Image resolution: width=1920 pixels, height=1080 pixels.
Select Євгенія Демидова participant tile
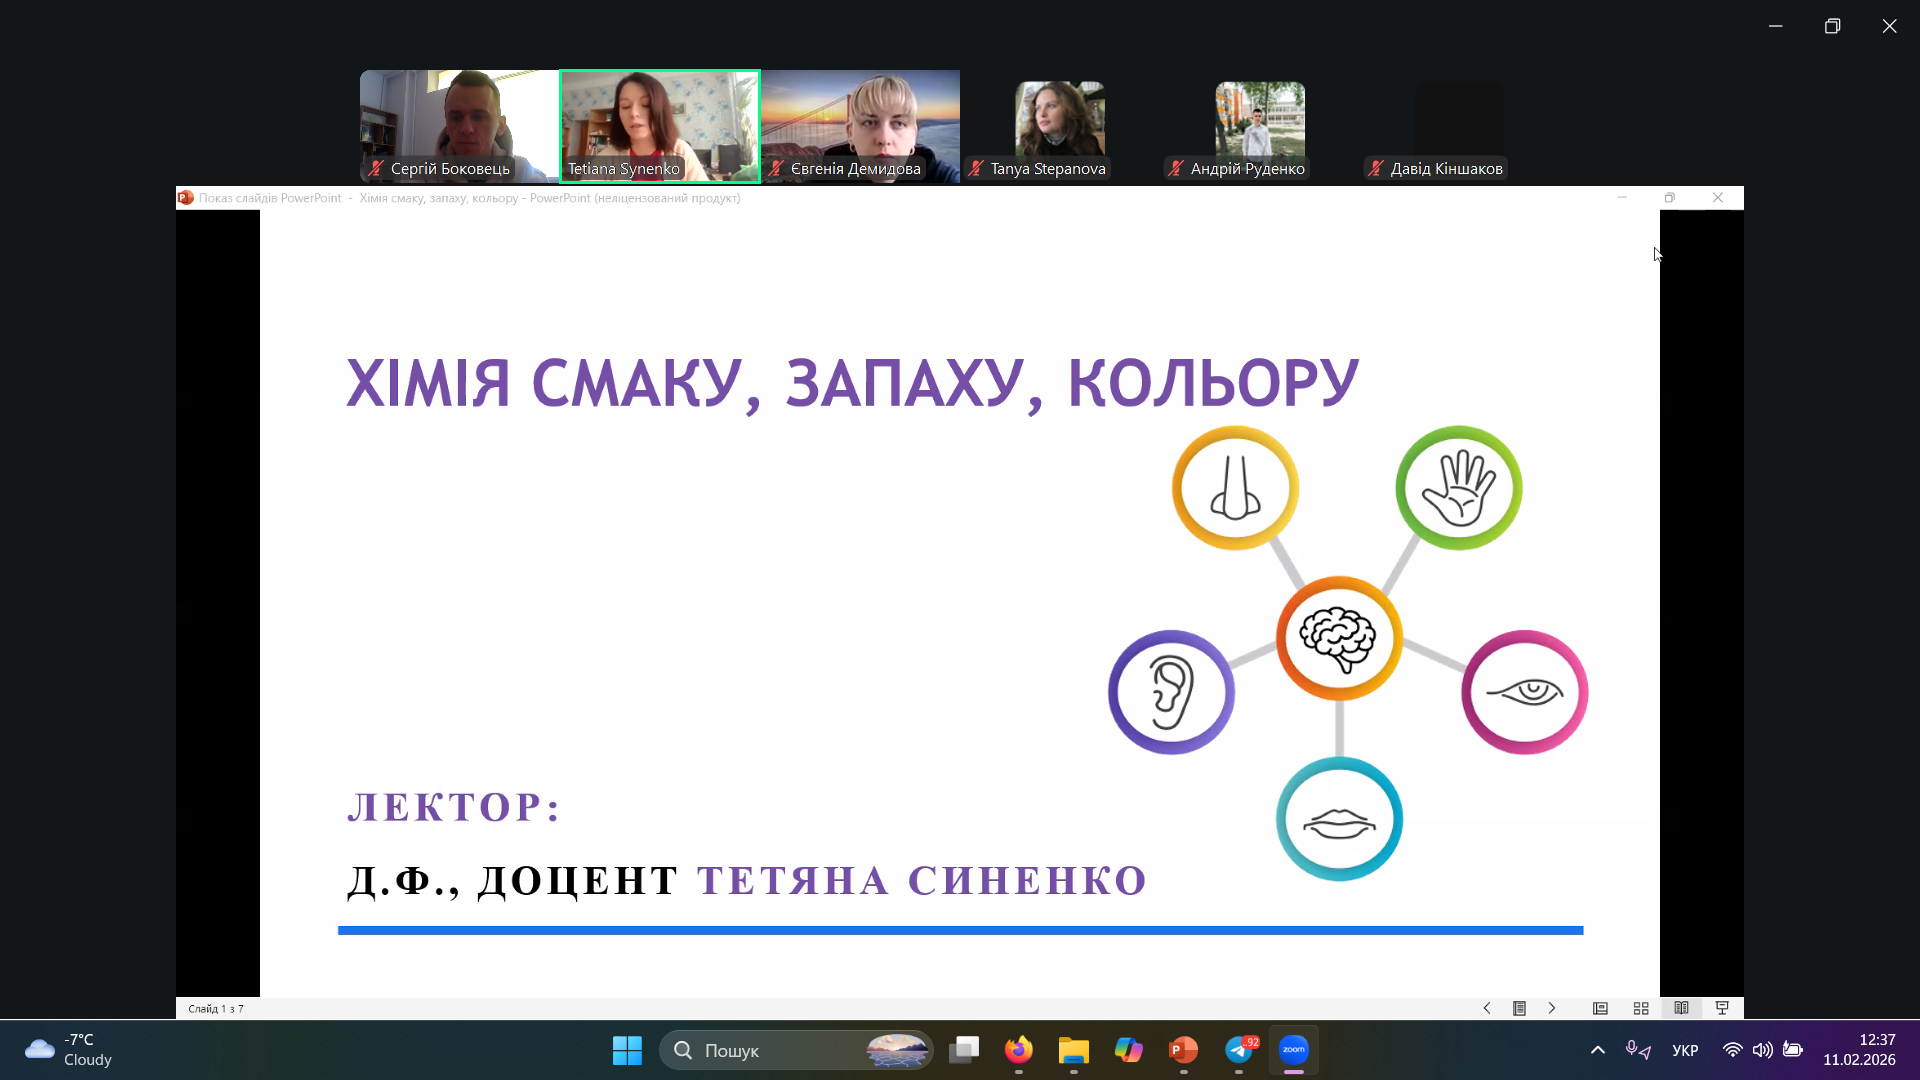click(x=860, y=125)
